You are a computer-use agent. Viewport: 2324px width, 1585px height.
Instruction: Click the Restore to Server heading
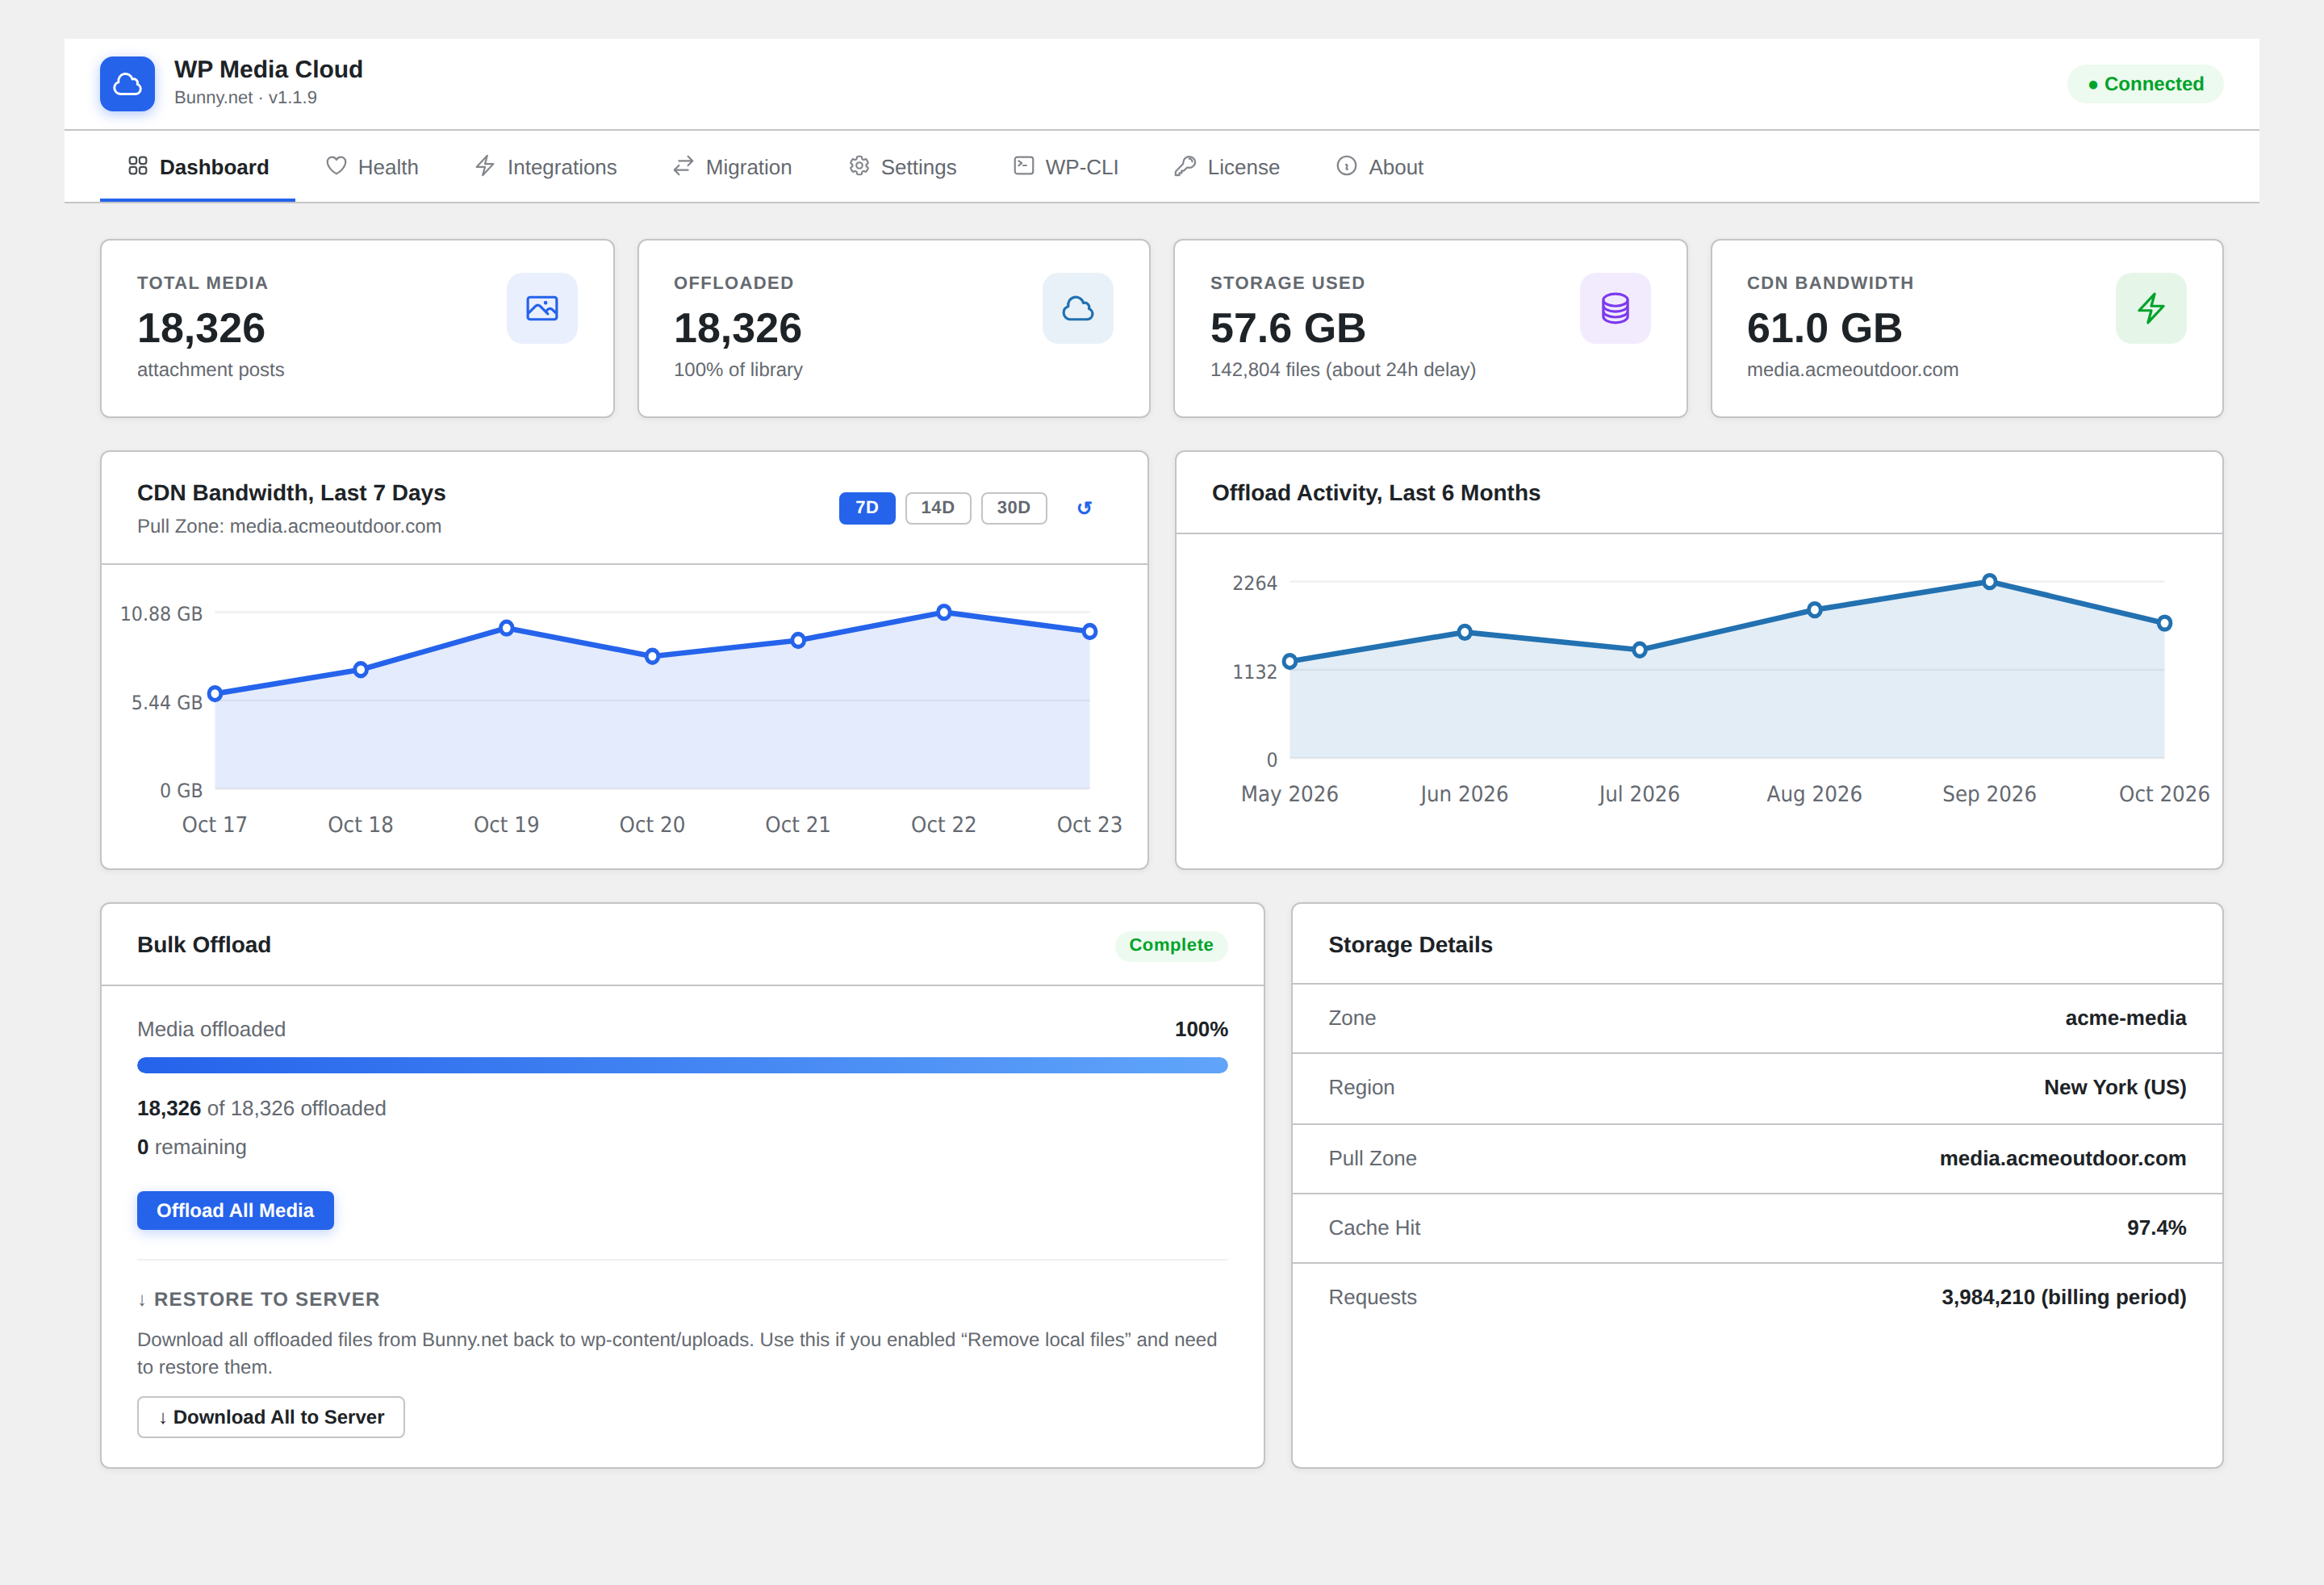(258, 1299)
